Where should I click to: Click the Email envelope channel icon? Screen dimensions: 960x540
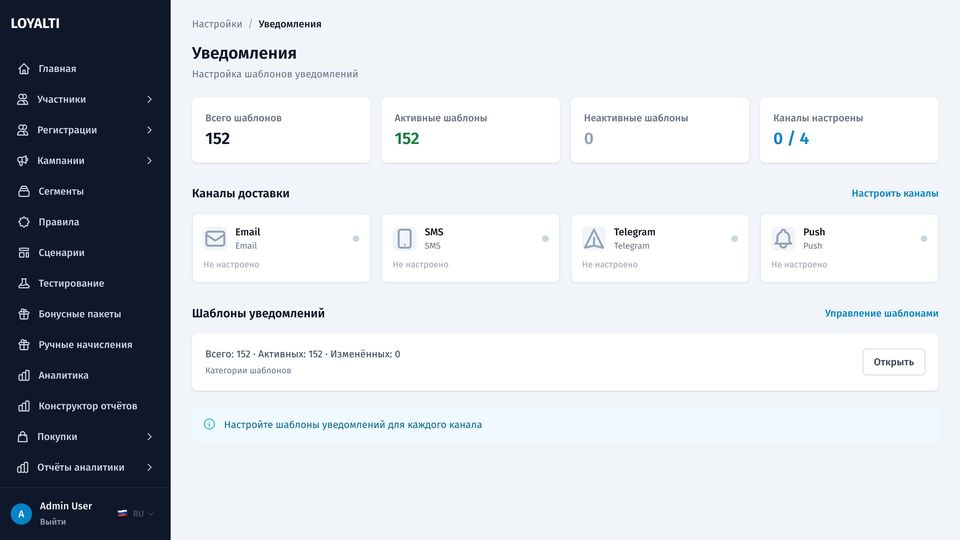click(215, 238)
